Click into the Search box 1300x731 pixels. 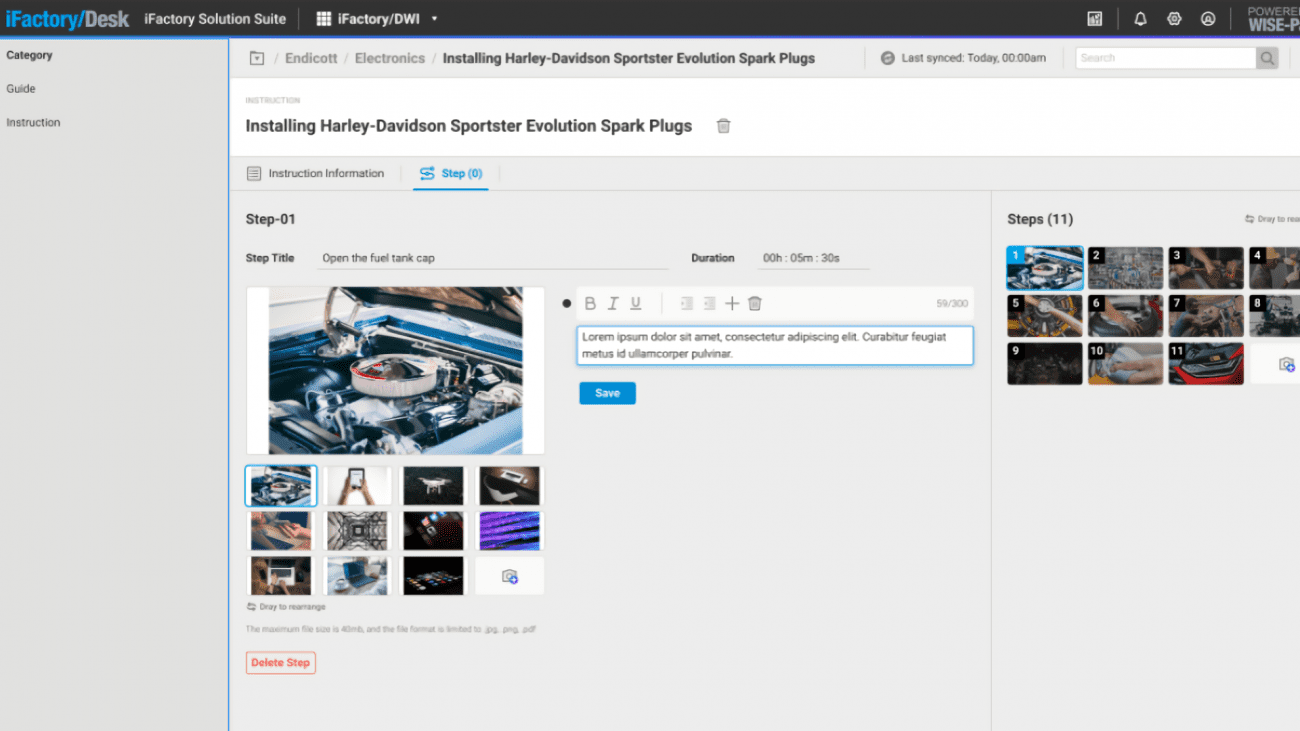(1166, 58)
